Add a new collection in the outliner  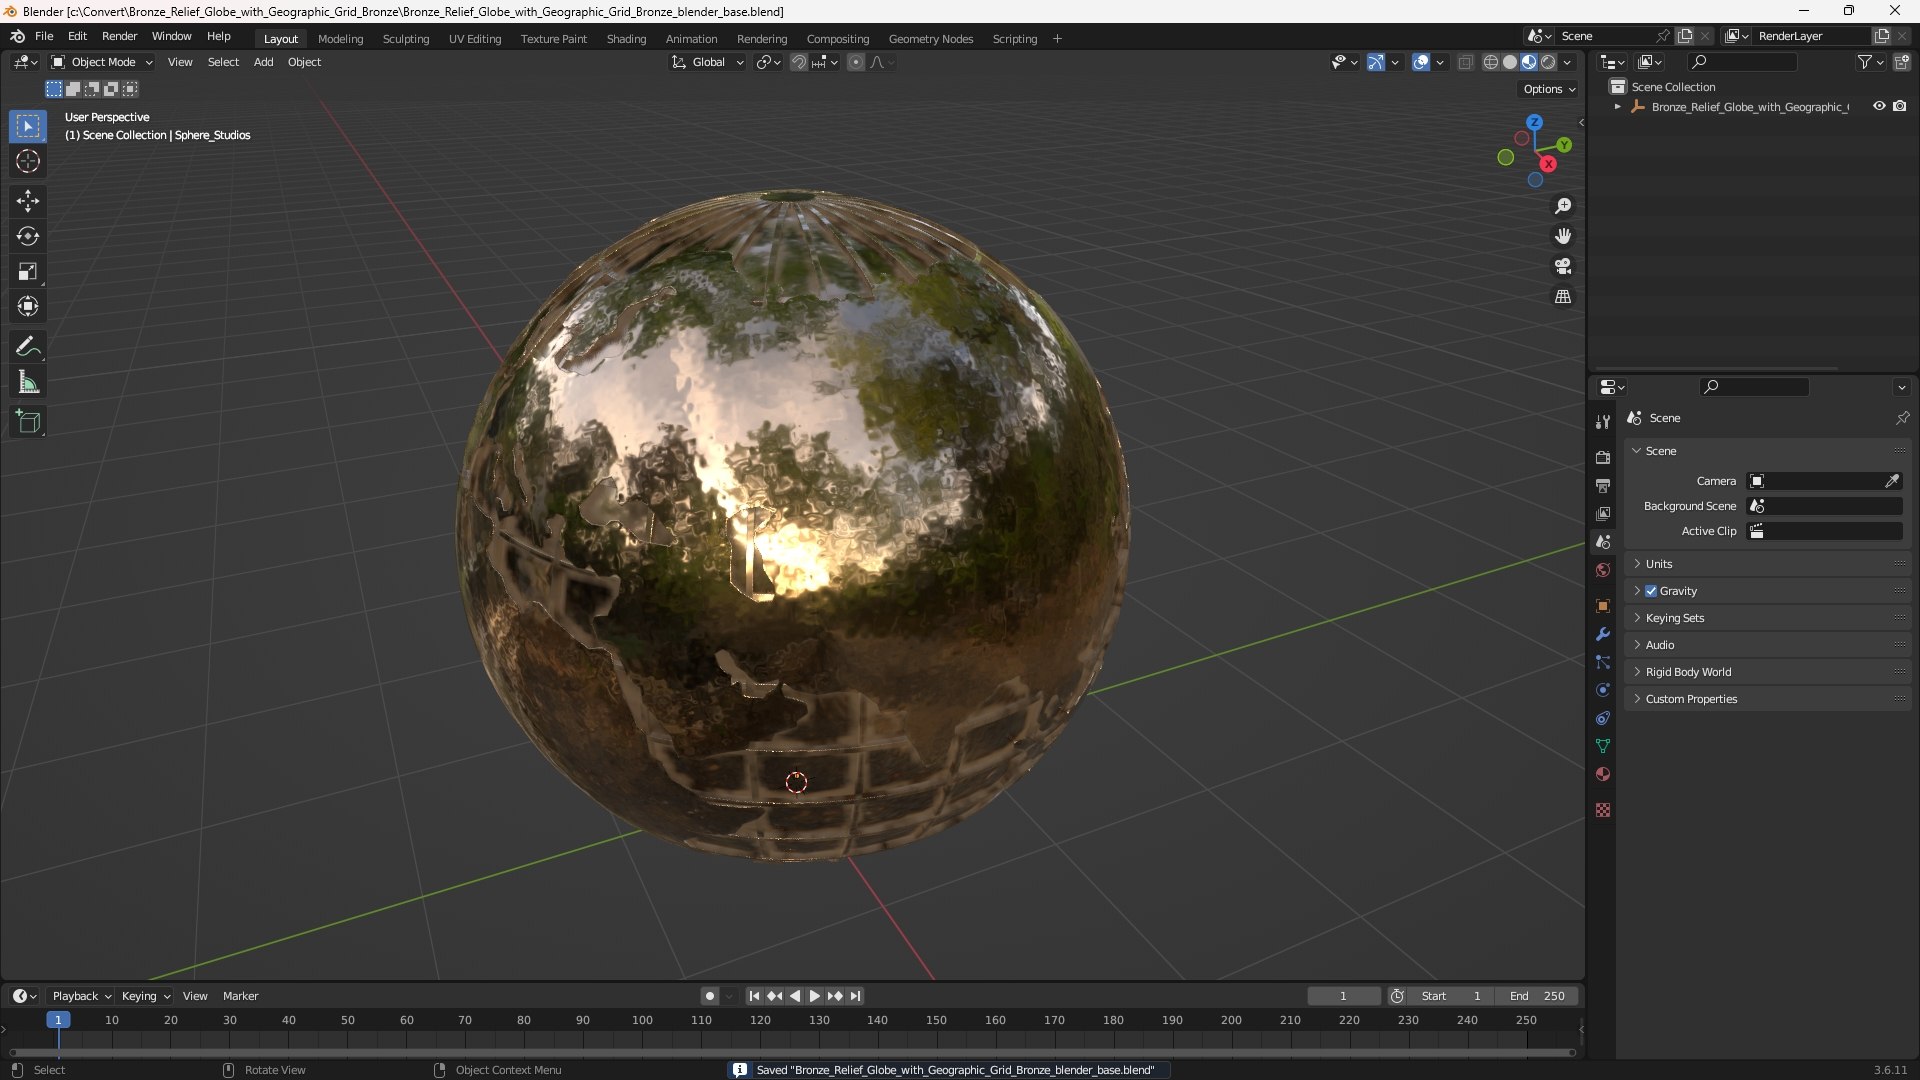(1901, 62)
